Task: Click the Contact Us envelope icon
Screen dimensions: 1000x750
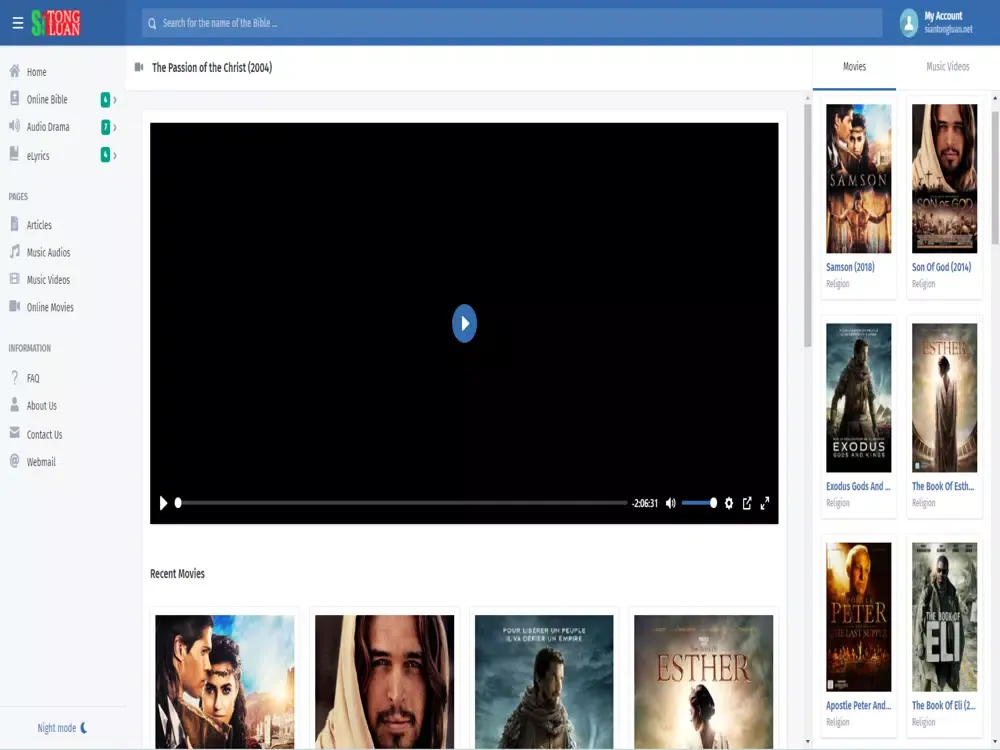Action: [x=15, y=433]
